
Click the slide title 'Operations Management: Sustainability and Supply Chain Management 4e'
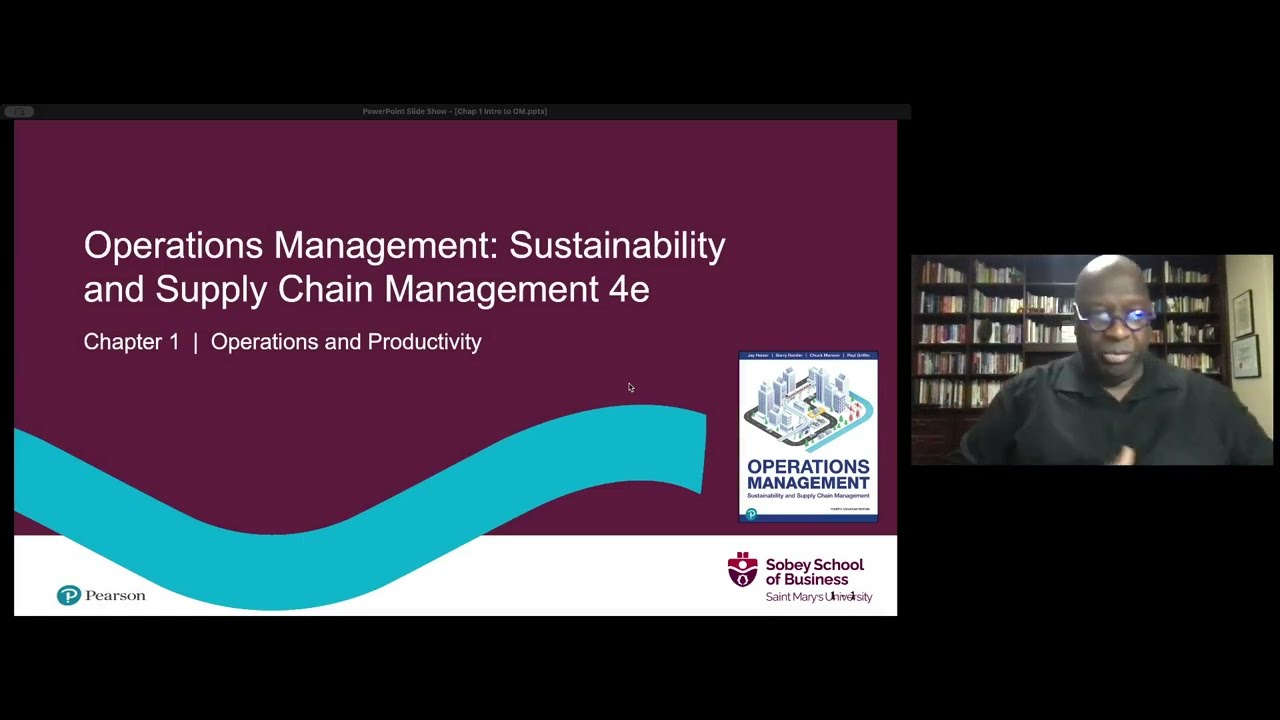pyautogui.click(x=404, y=267)
